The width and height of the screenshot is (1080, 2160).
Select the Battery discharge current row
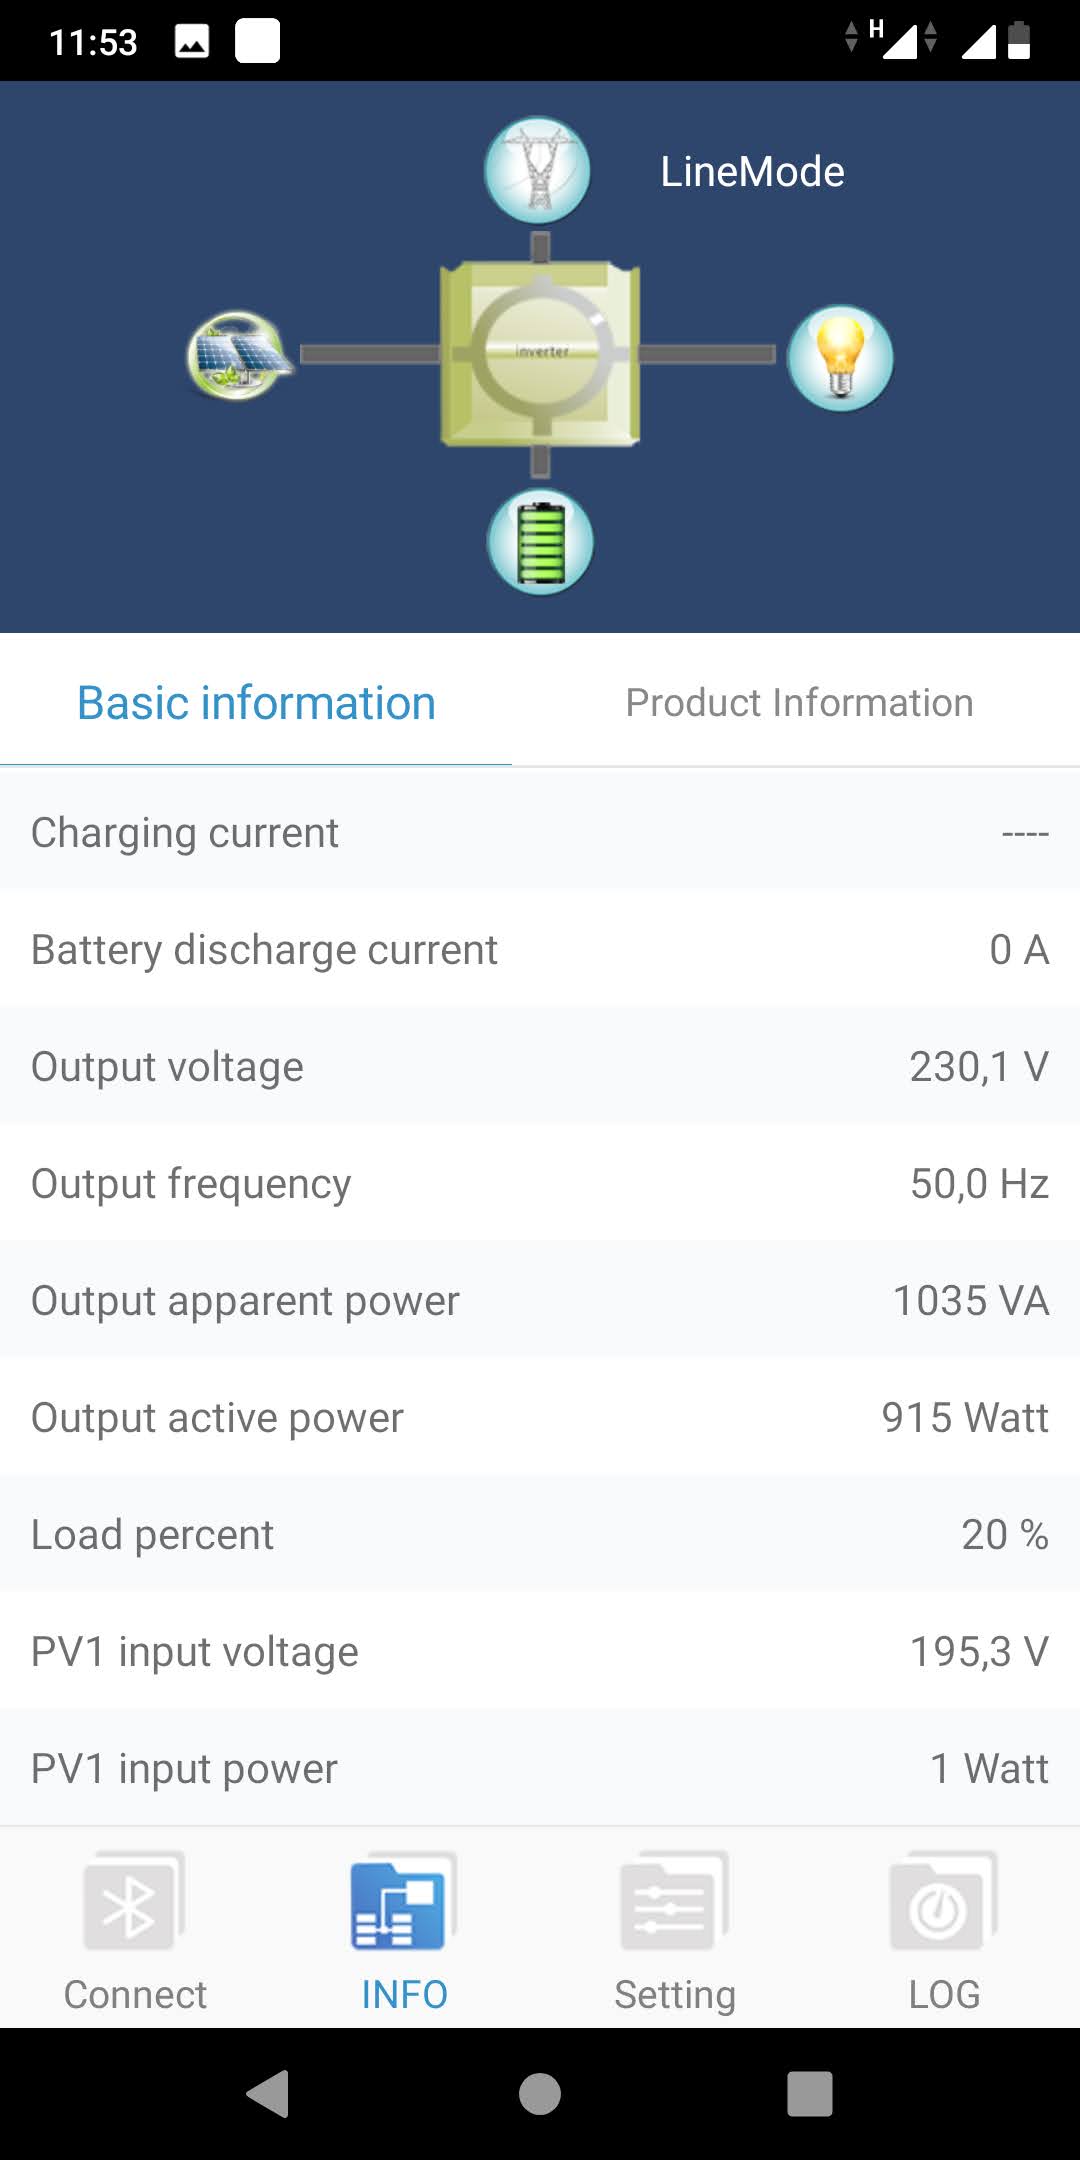540,950
